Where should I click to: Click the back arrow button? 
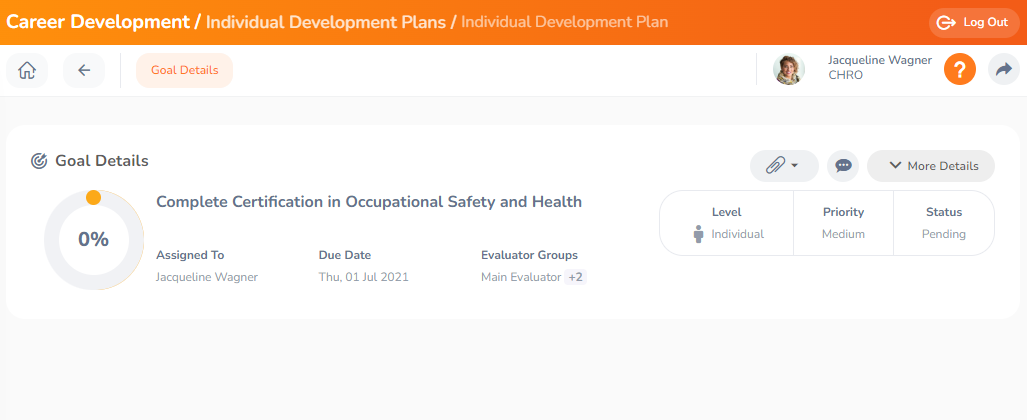84,70
